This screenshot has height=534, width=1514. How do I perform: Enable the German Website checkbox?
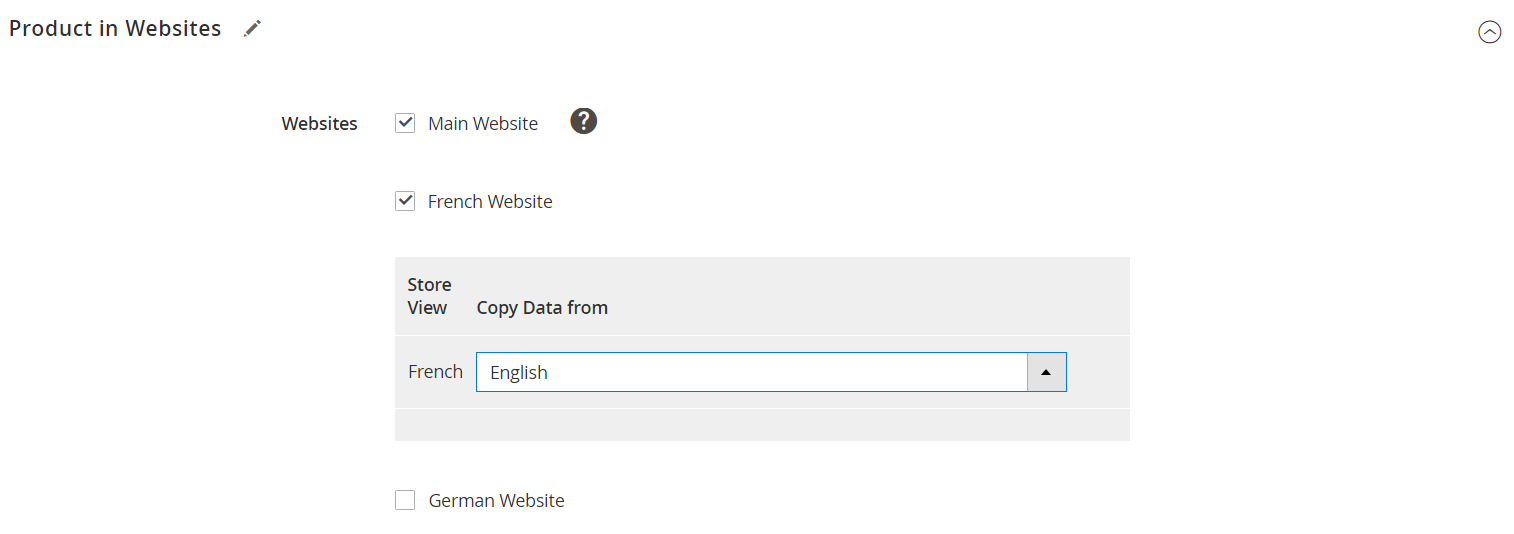pos(405,500)
